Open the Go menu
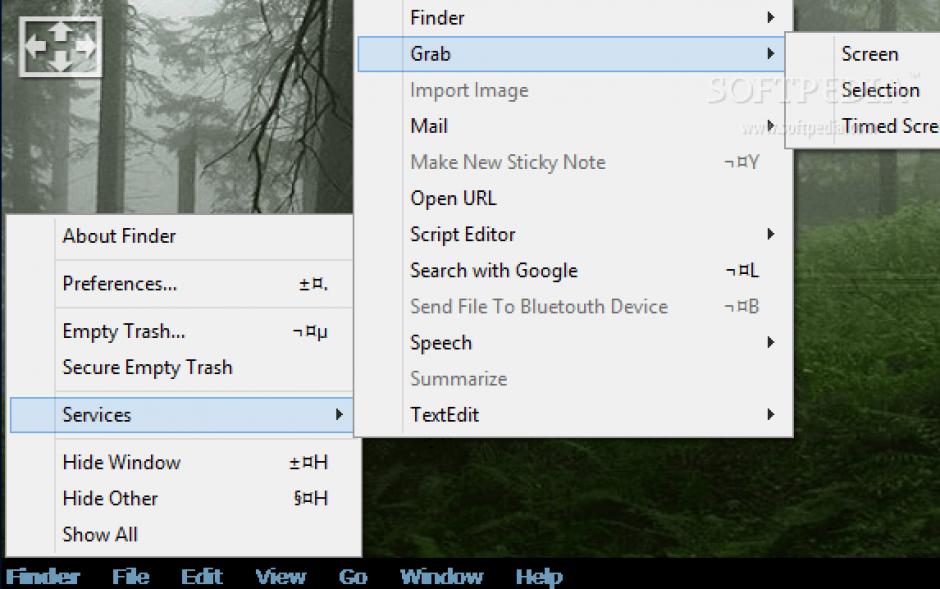Viewport: 940px width, 589px height. (353, 576)
